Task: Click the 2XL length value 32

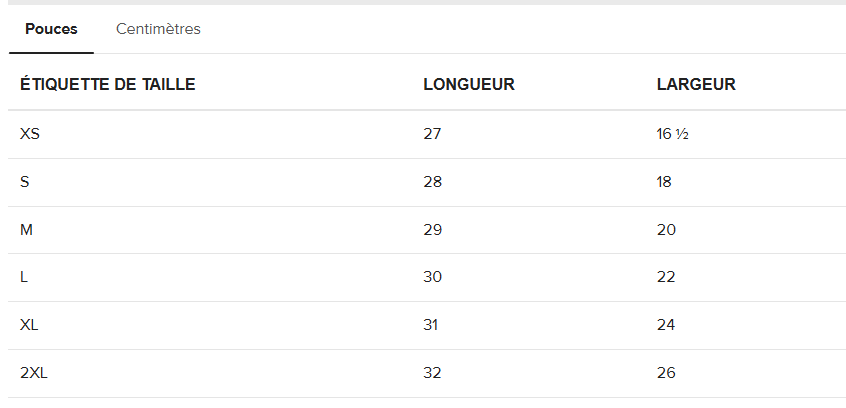Action: pyautogui.click(x=432, y=373)
